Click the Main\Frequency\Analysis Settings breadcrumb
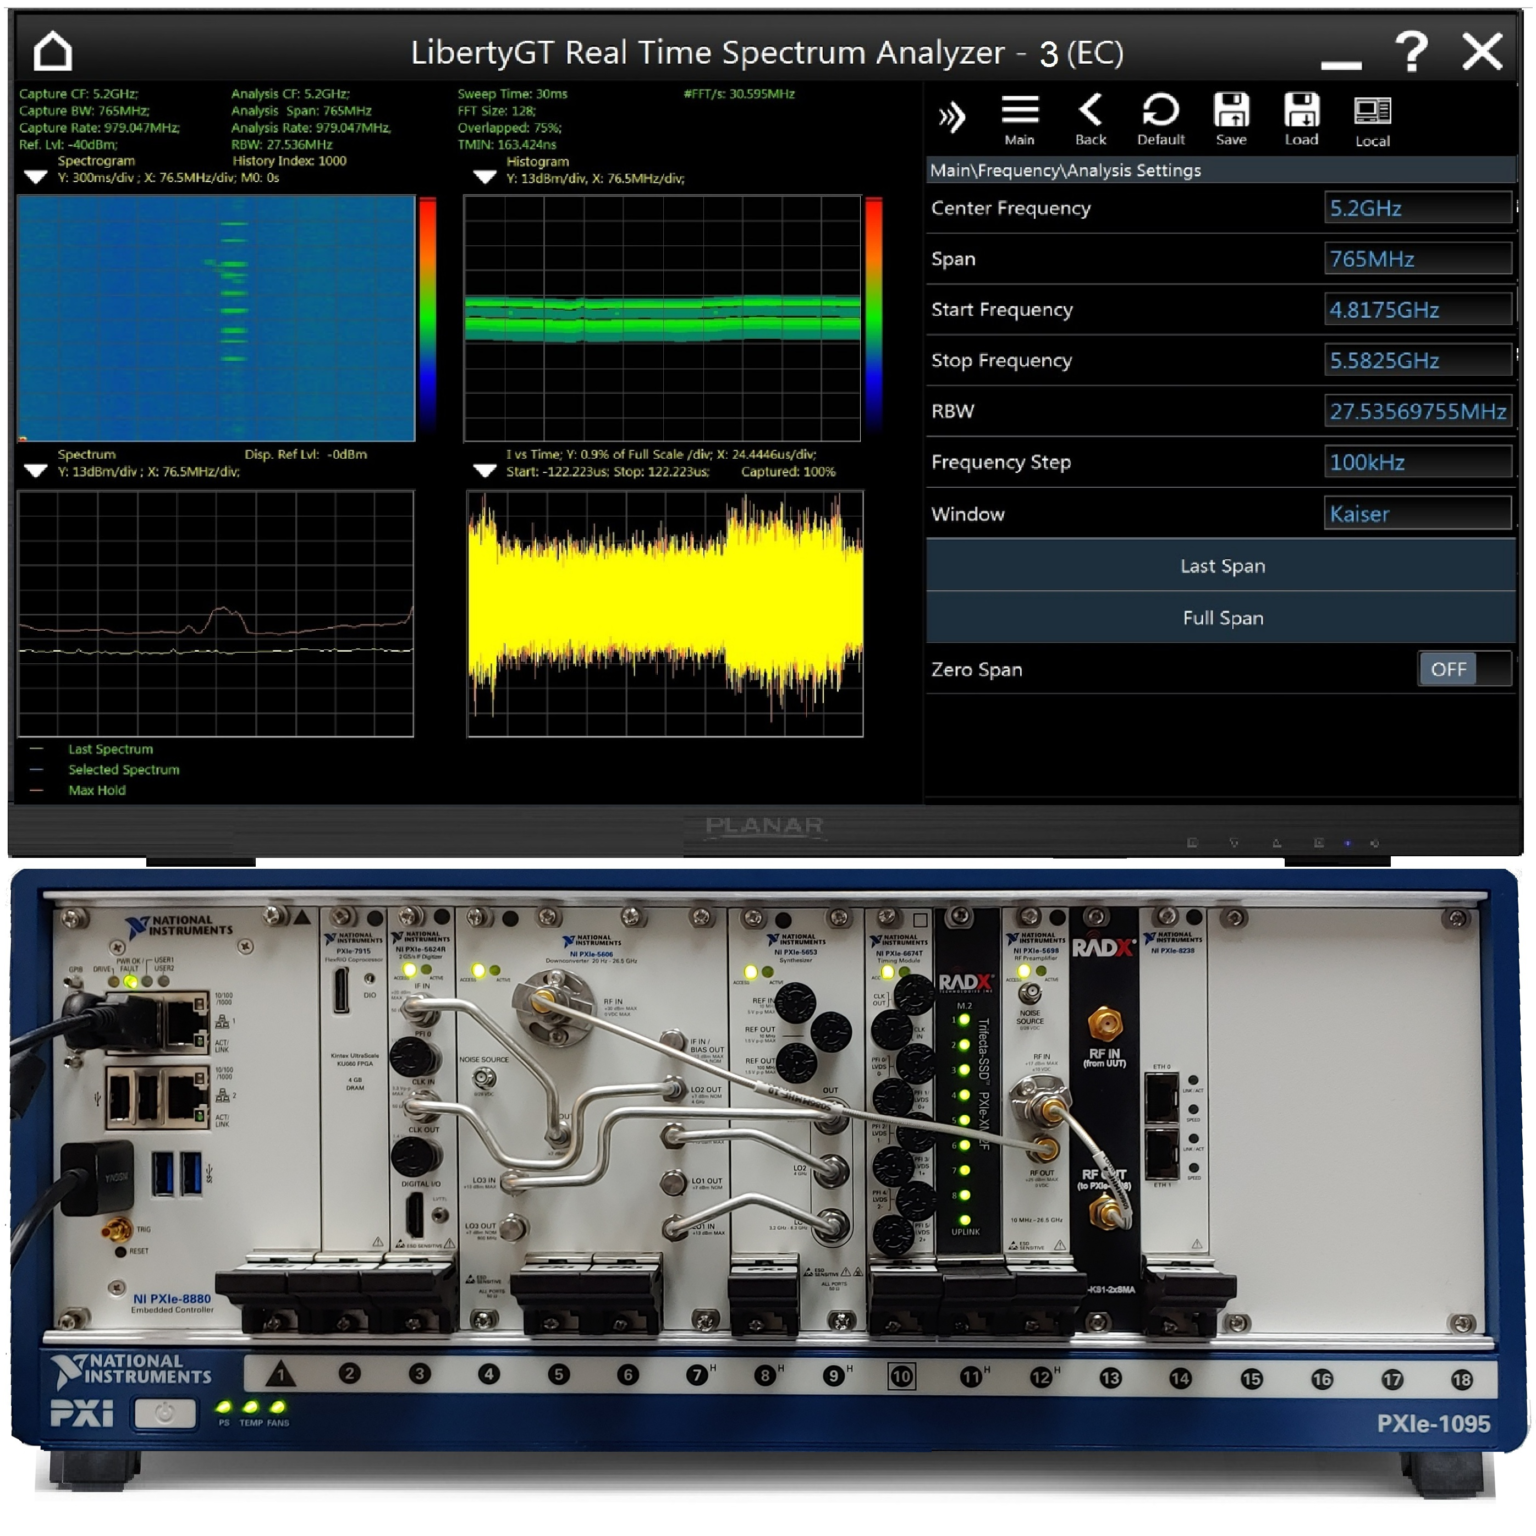Image resolution: width=1536 pixels, height=1536 pixels. tap(1065, 170)
